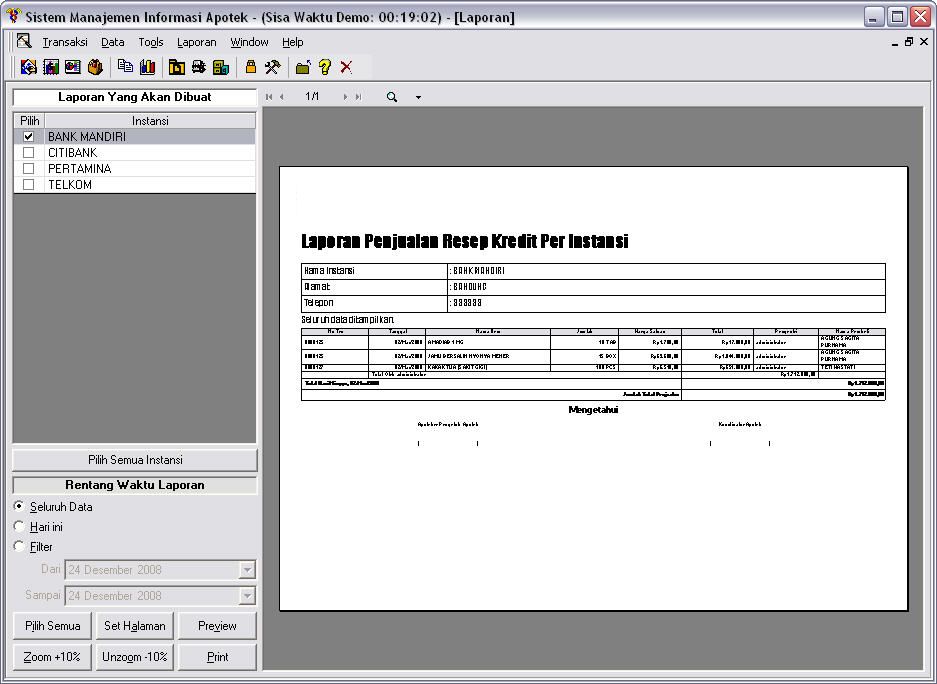Open the Help menu

[x=292, y=42]
